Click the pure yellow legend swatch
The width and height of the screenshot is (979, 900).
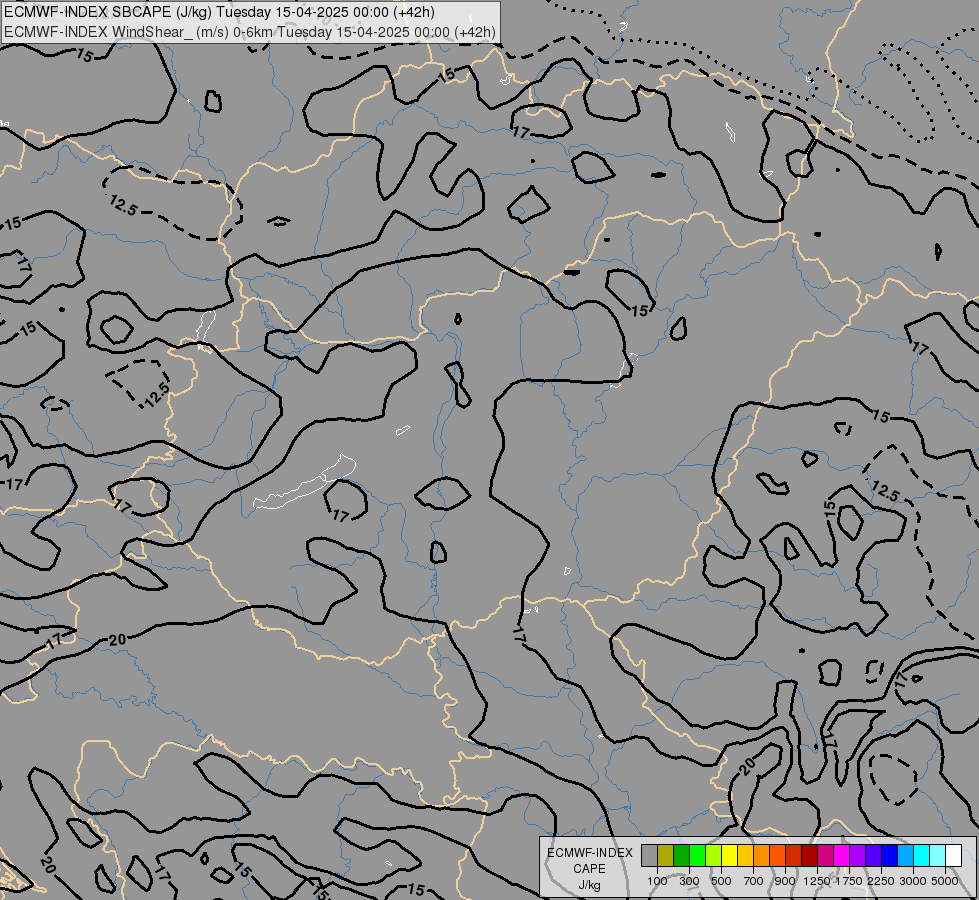click(729, 856)
